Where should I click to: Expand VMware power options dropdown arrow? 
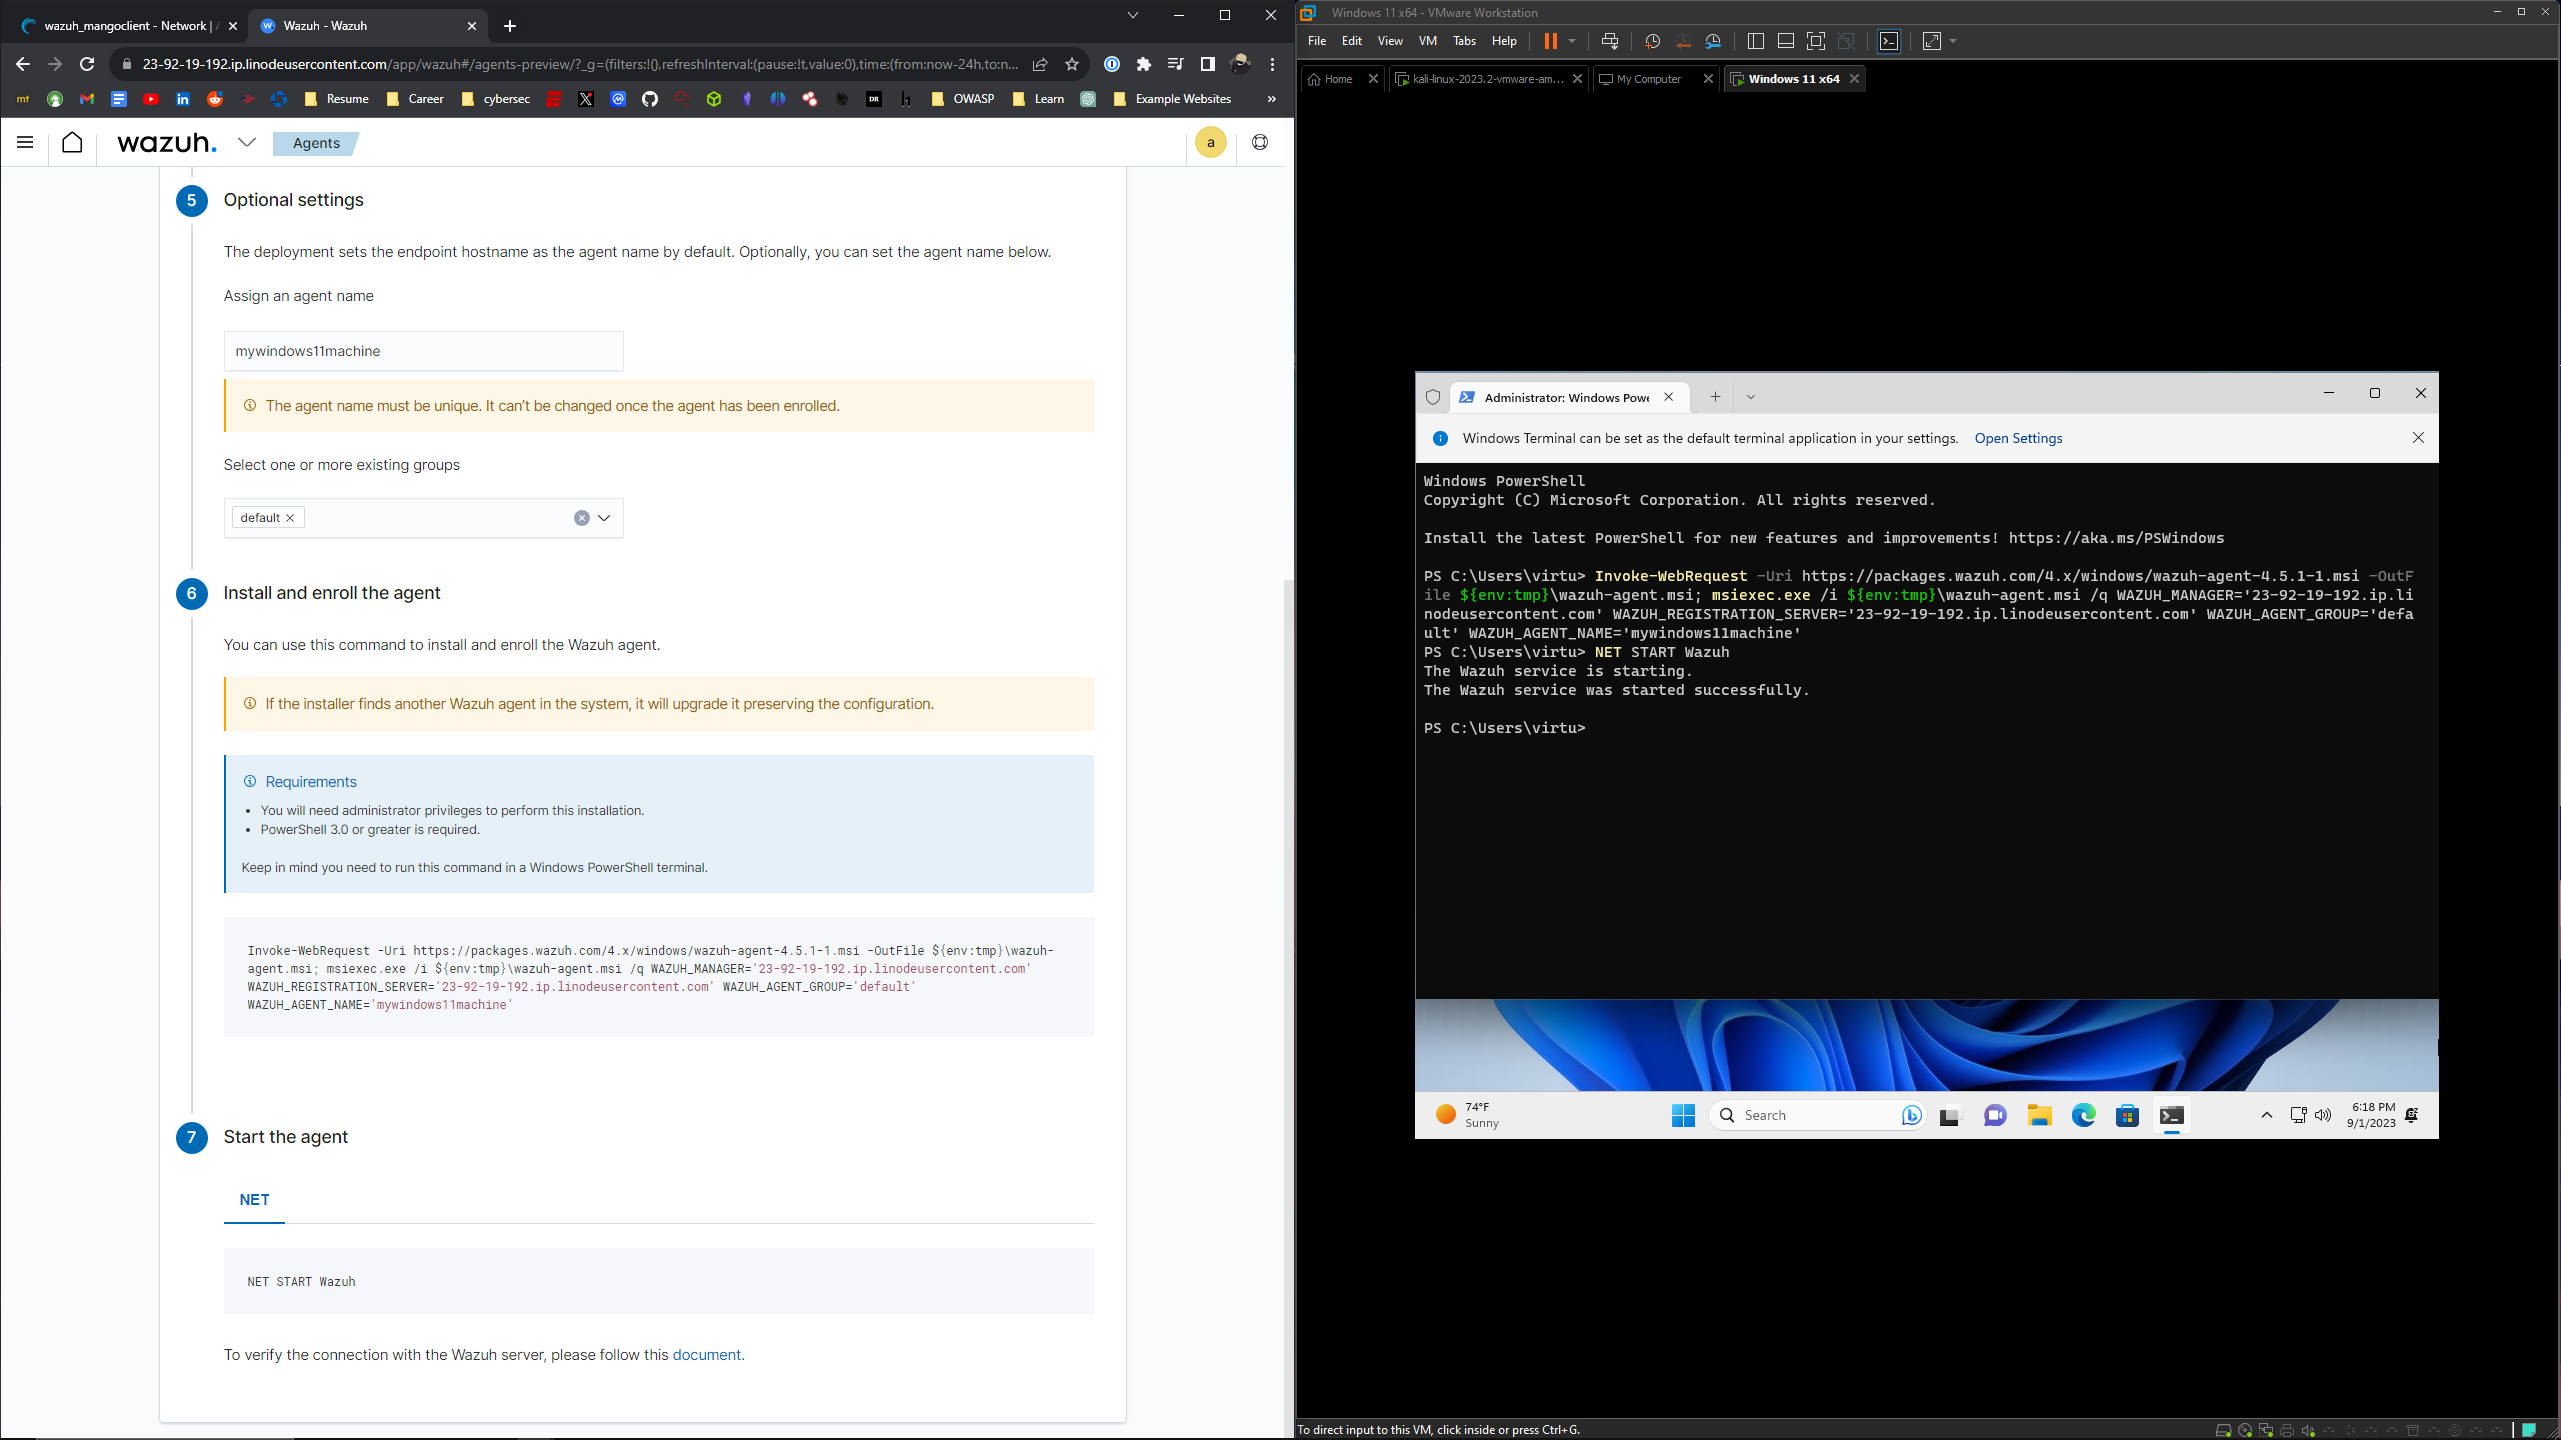click(1573, 41)
